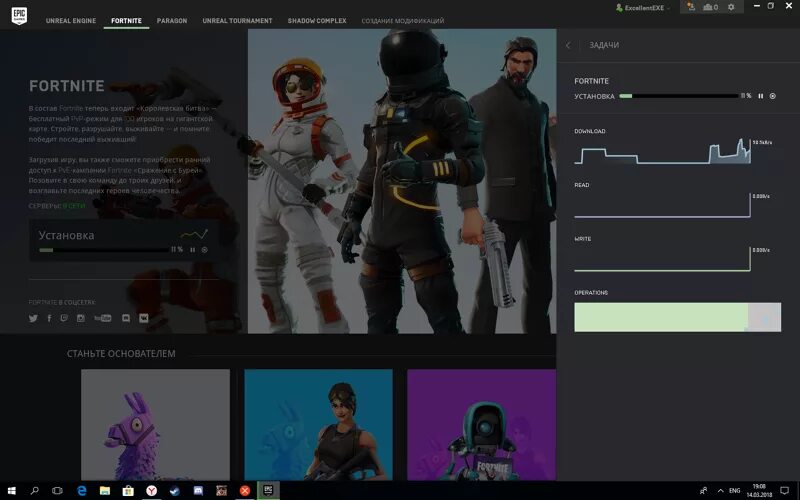Open Discord from the taskbar
Screen dimensions: 800x500
coord(198,490)
